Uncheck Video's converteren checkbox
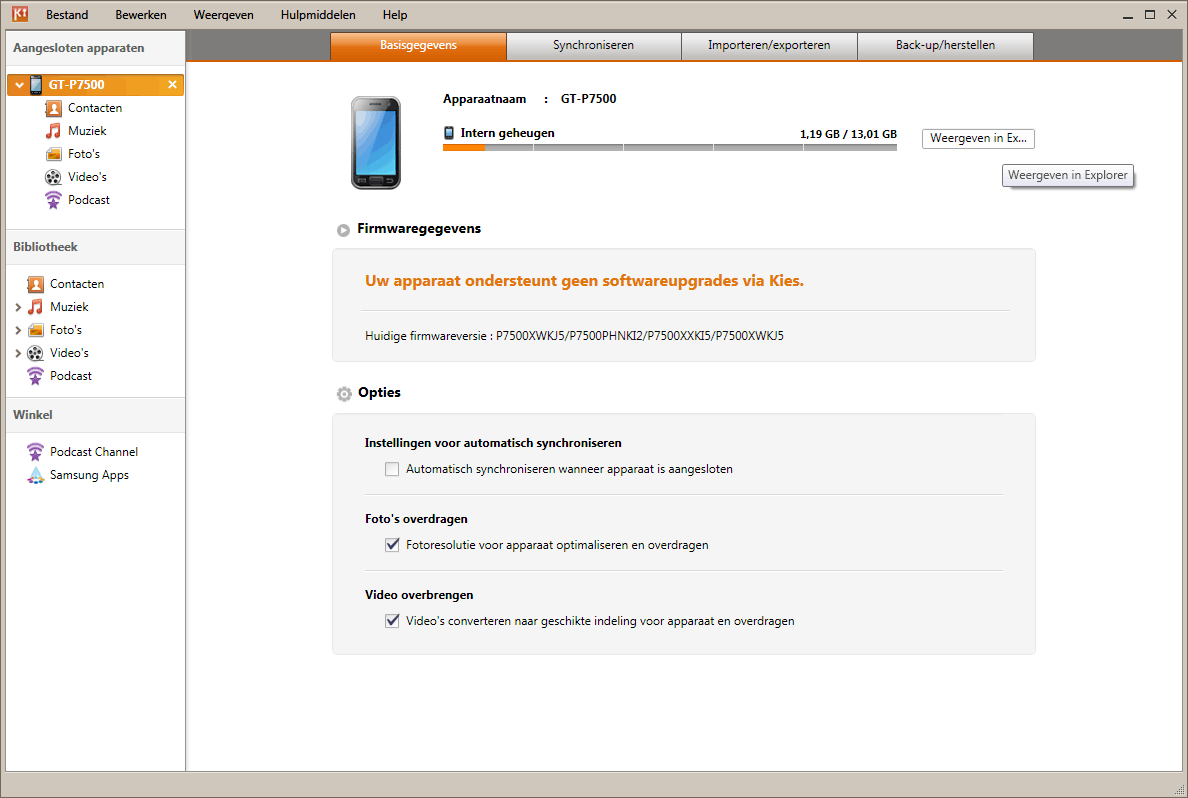 [x=392, y=621]
